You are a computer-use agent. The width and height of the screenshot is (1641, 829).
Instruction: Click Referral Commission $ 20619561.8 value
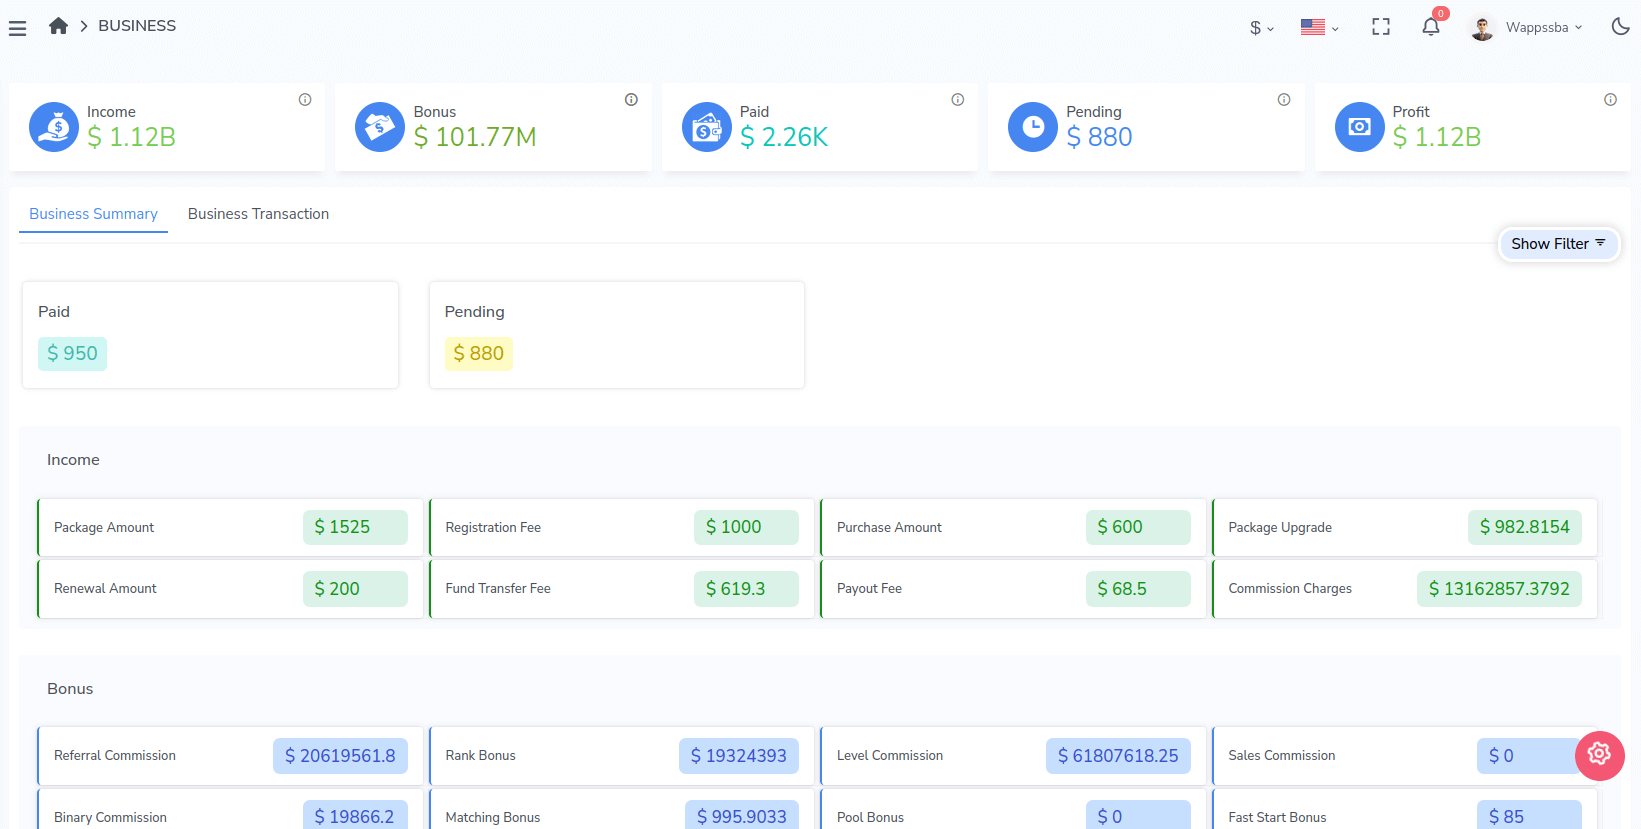tap(340, 756)
